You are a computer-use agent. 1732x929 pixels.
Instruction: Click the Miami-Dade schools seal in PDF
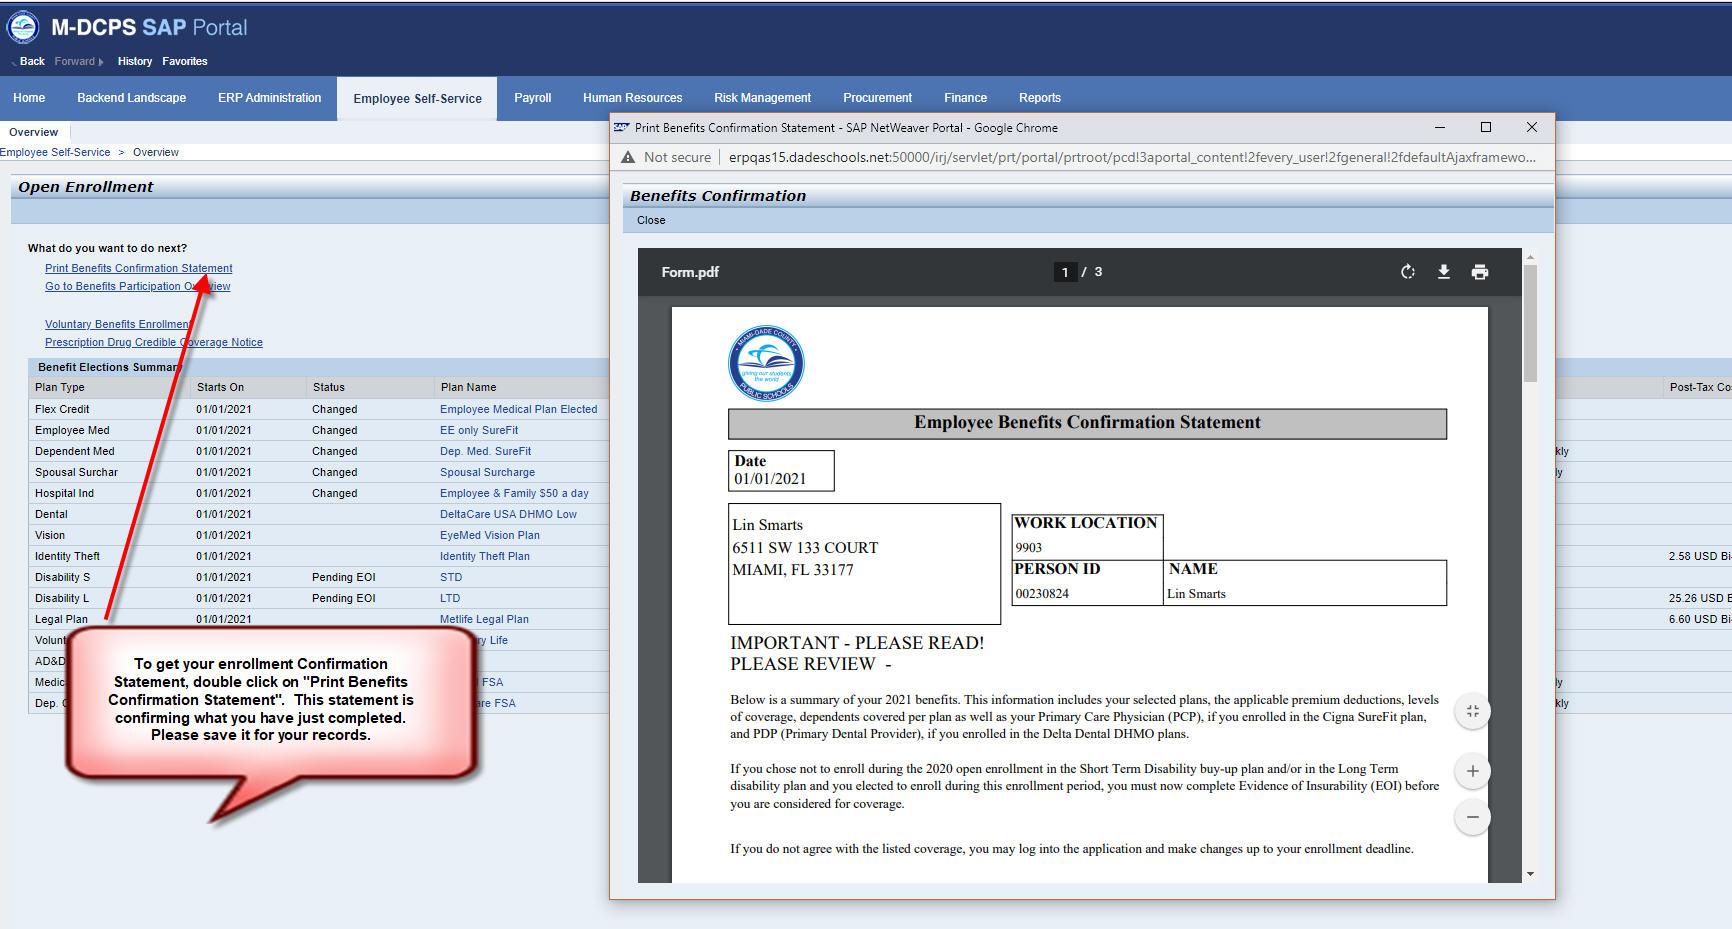coord(766,363)
